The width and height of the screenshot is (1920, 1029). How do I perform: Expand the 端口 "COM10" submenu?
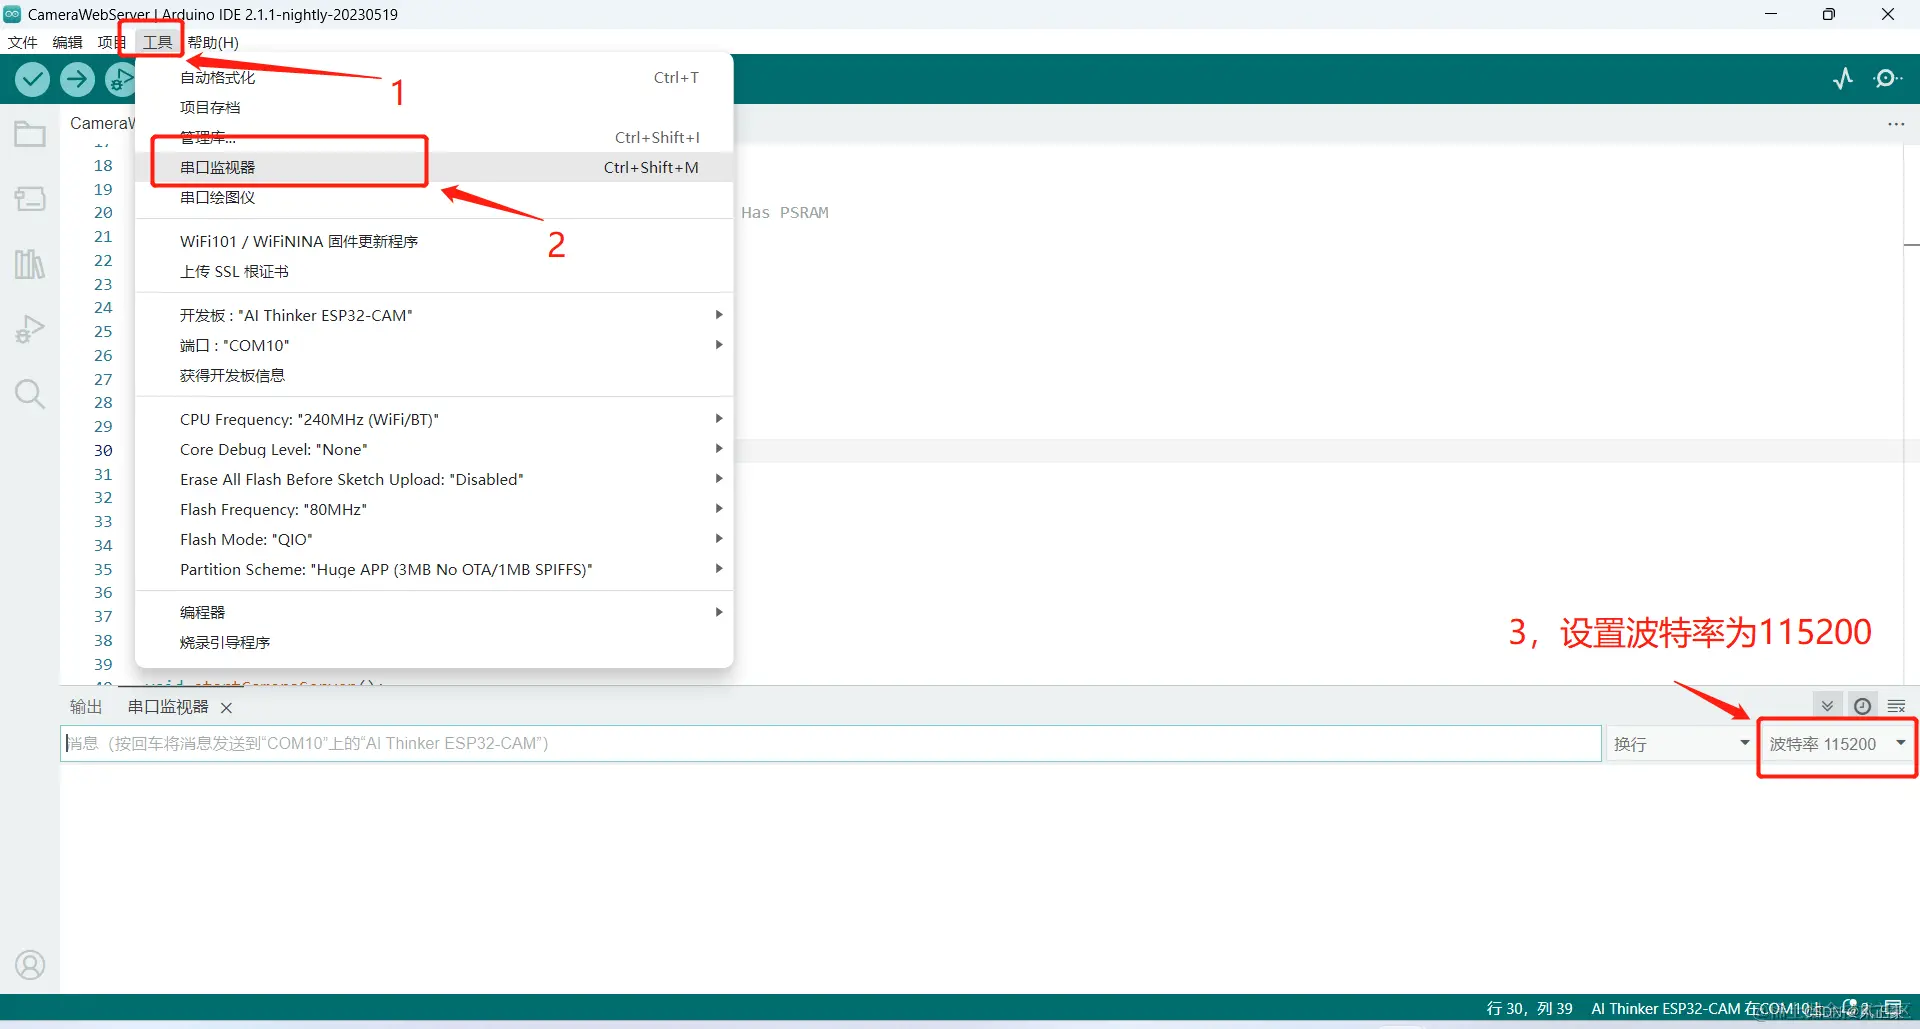[434, 345]
